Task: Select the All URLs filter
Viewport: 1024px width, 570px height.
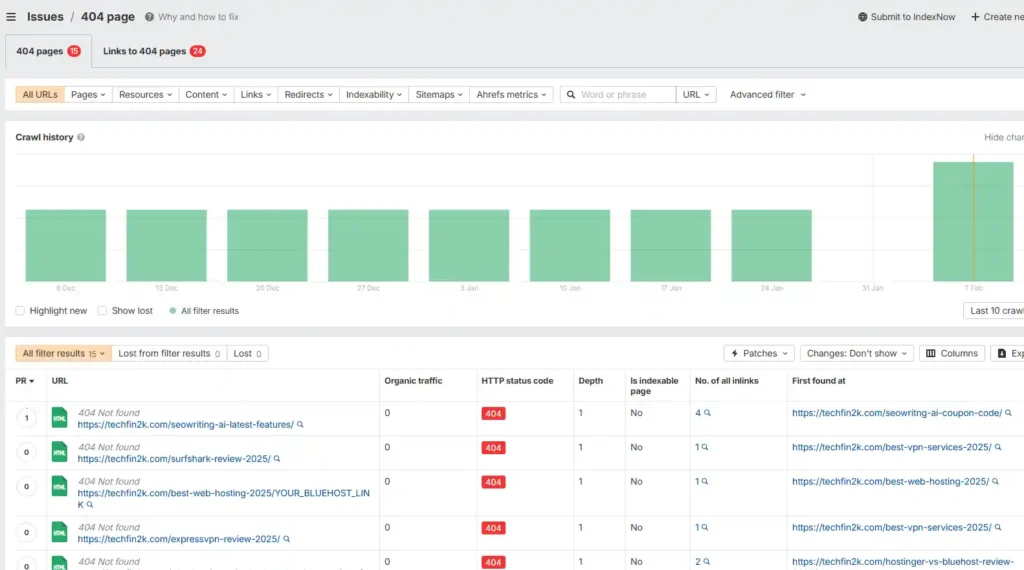Action: click(x=40, y=95)
